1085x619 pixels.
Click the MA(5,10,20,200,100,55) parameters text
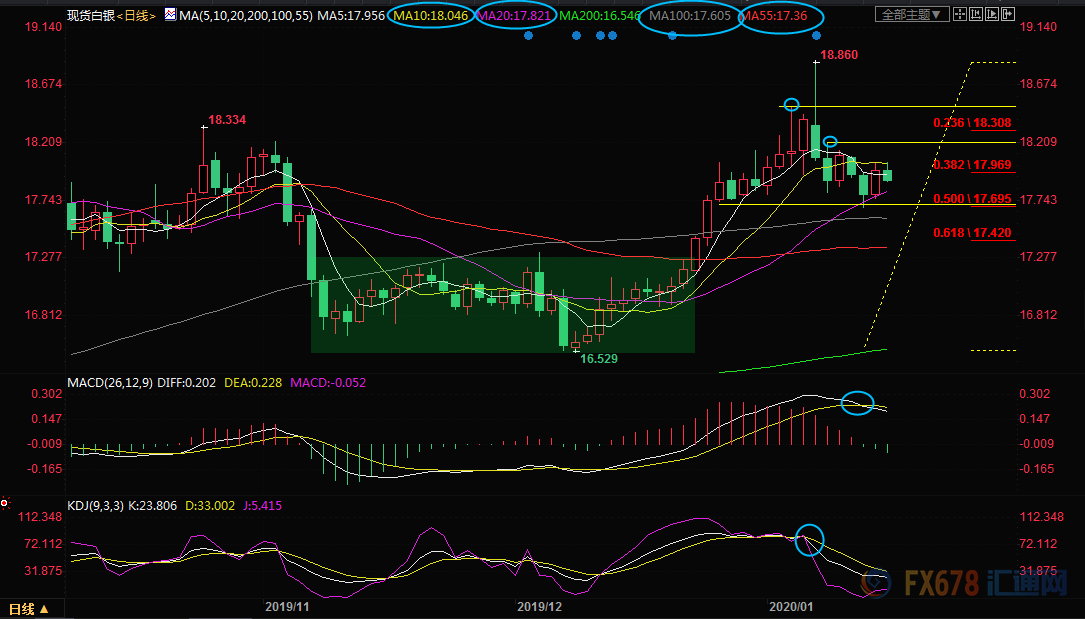click(x=242, y=15)
